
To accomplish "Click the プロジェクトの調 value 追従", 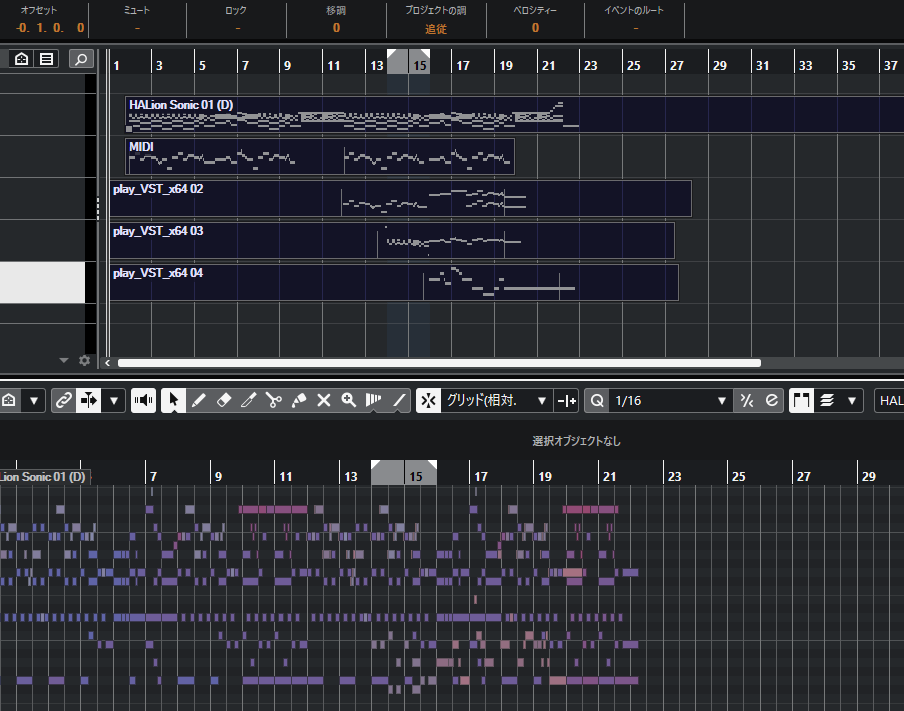I will (x=436, y=29).
